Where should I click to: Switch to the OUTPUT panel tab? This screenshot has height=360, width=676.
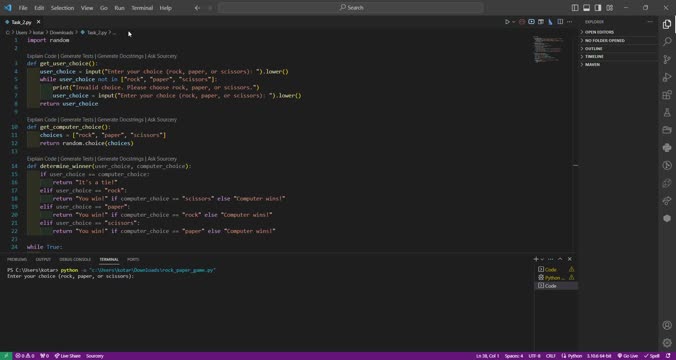(x=43, y=259)
